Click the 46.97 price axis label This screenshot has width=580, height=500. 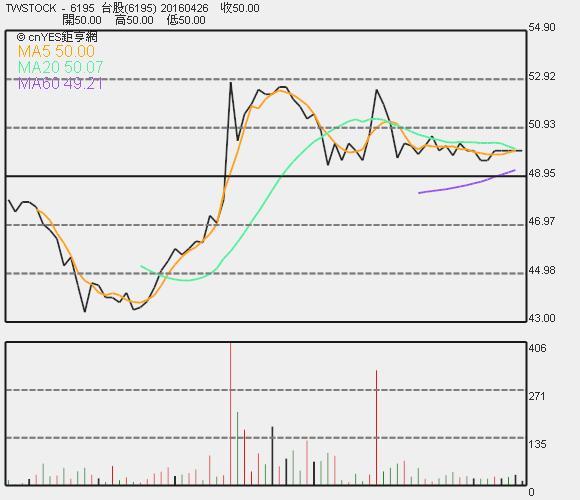coord(542,221)
